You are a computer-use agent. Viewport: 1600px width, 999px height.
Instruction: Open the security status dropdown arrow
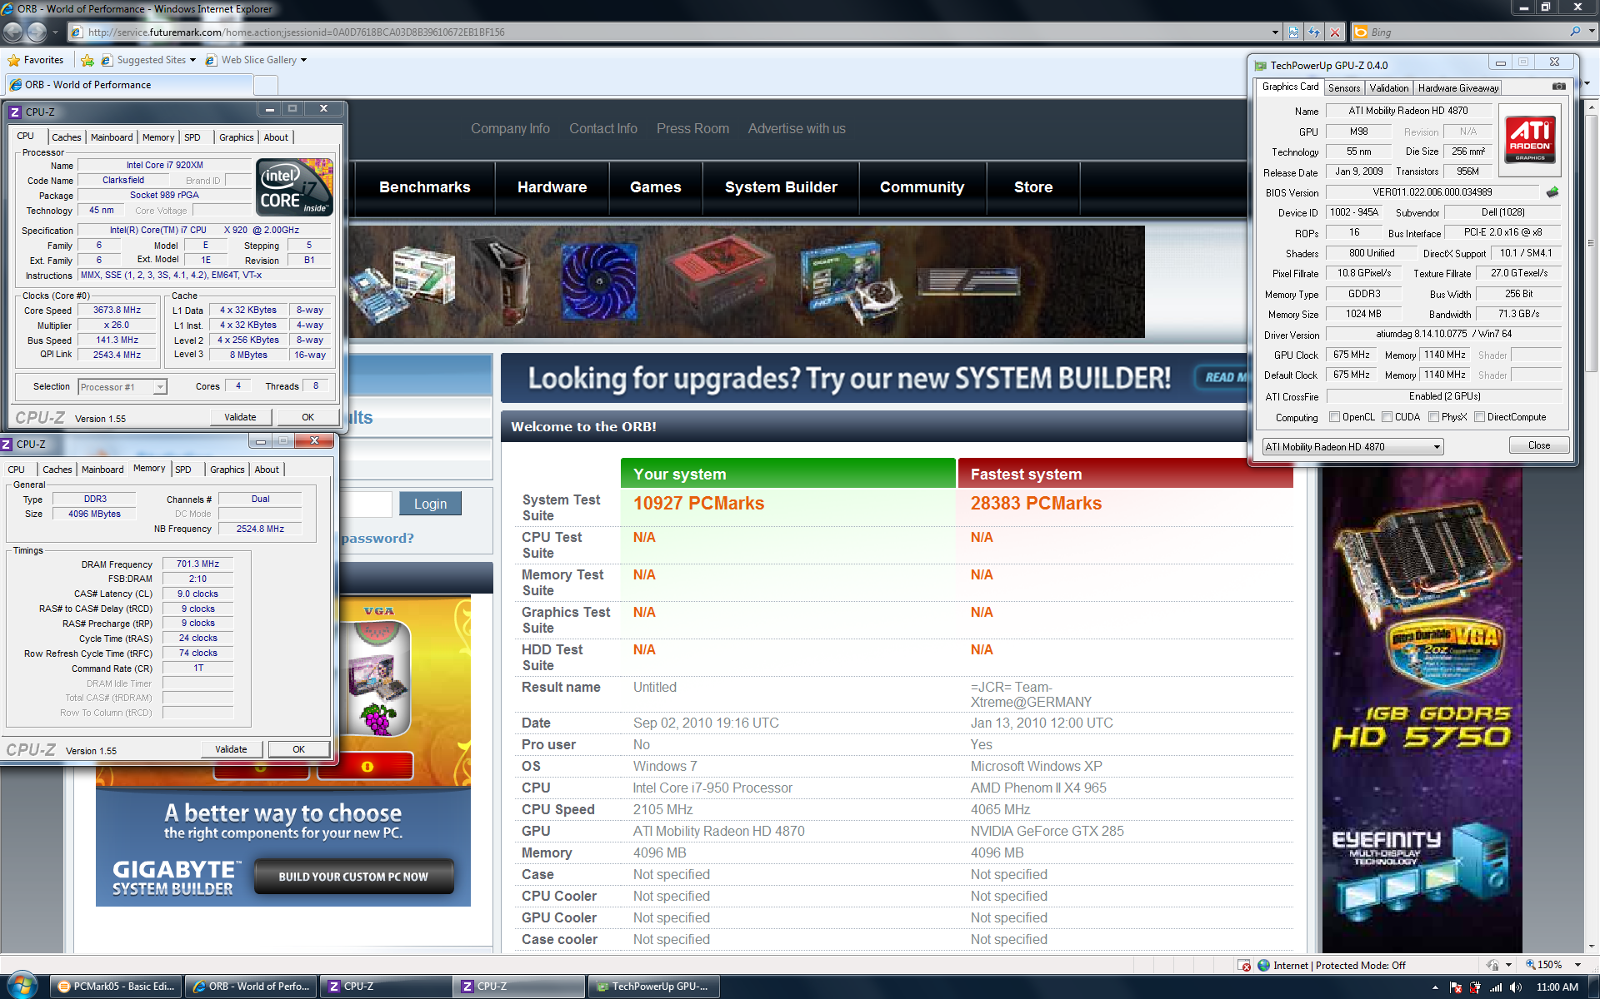click(x=1508, y=965)
